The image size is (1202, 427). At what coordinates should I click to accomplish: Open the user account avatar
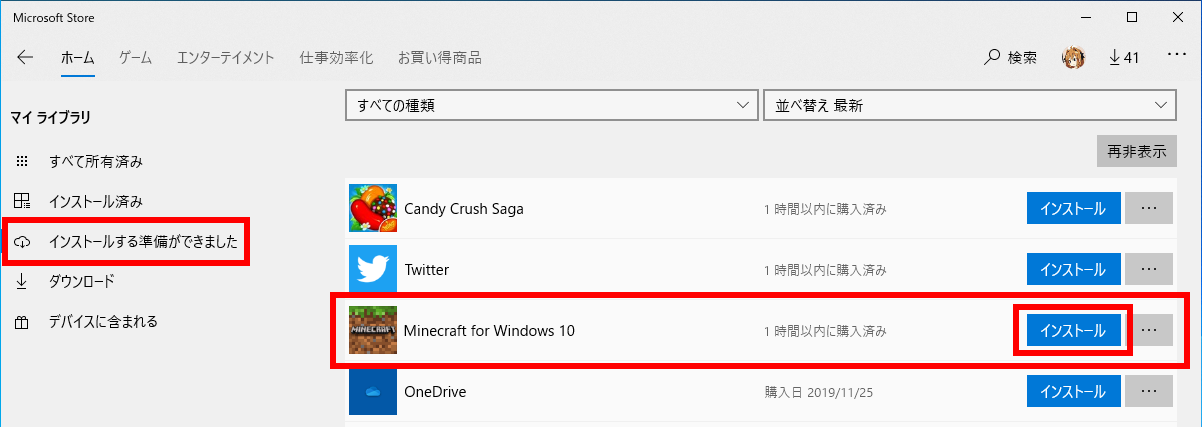pyautogui.click(x=1074, y=58)
